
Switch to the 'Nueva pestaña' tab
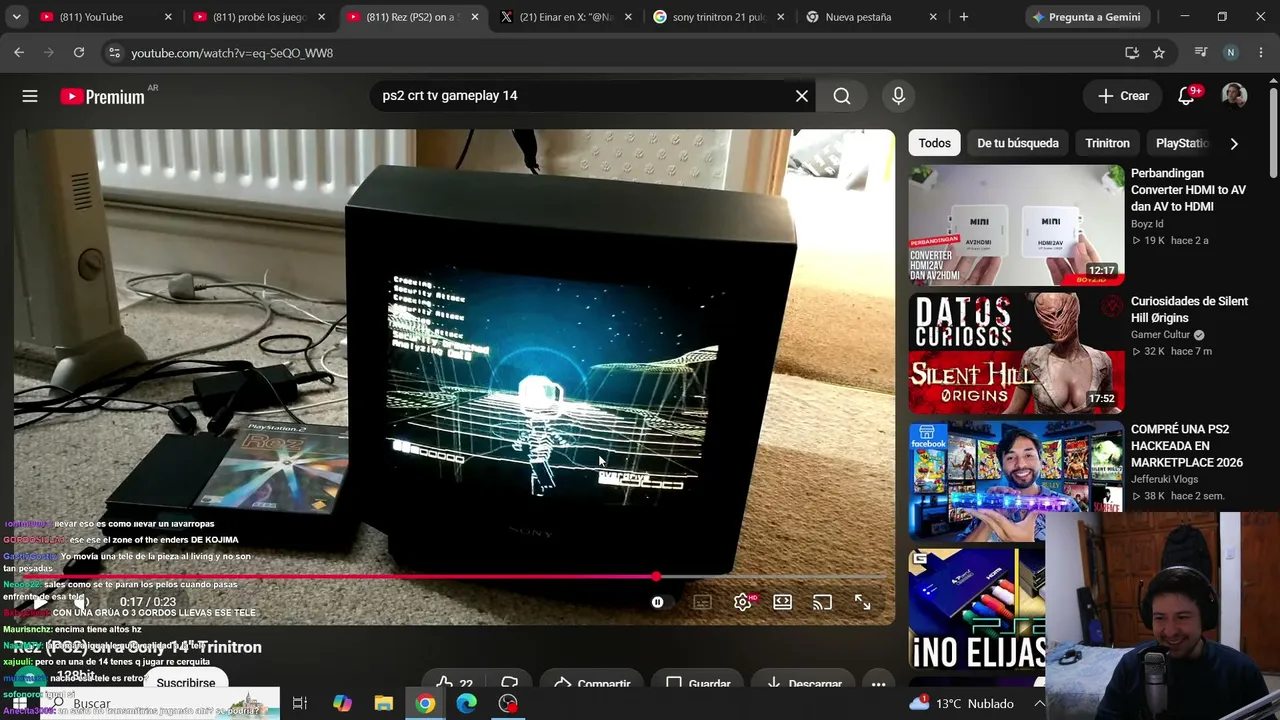tap(871, 17)
